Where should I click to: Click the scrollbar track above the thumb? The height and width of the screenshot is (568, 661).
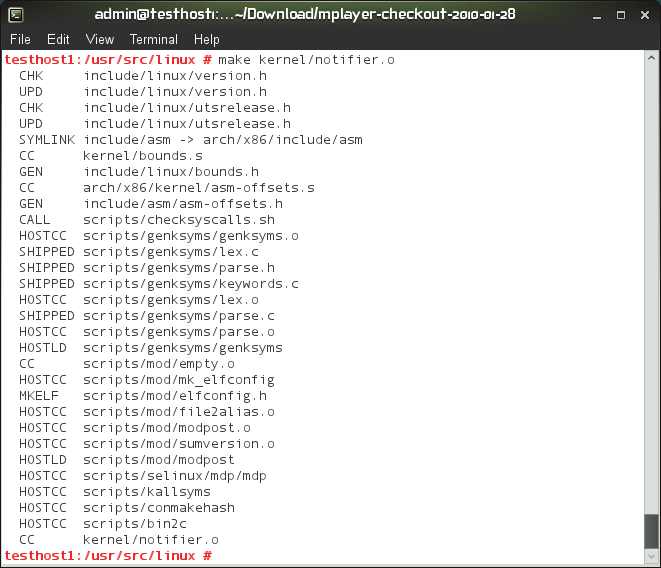pos(651,289)
